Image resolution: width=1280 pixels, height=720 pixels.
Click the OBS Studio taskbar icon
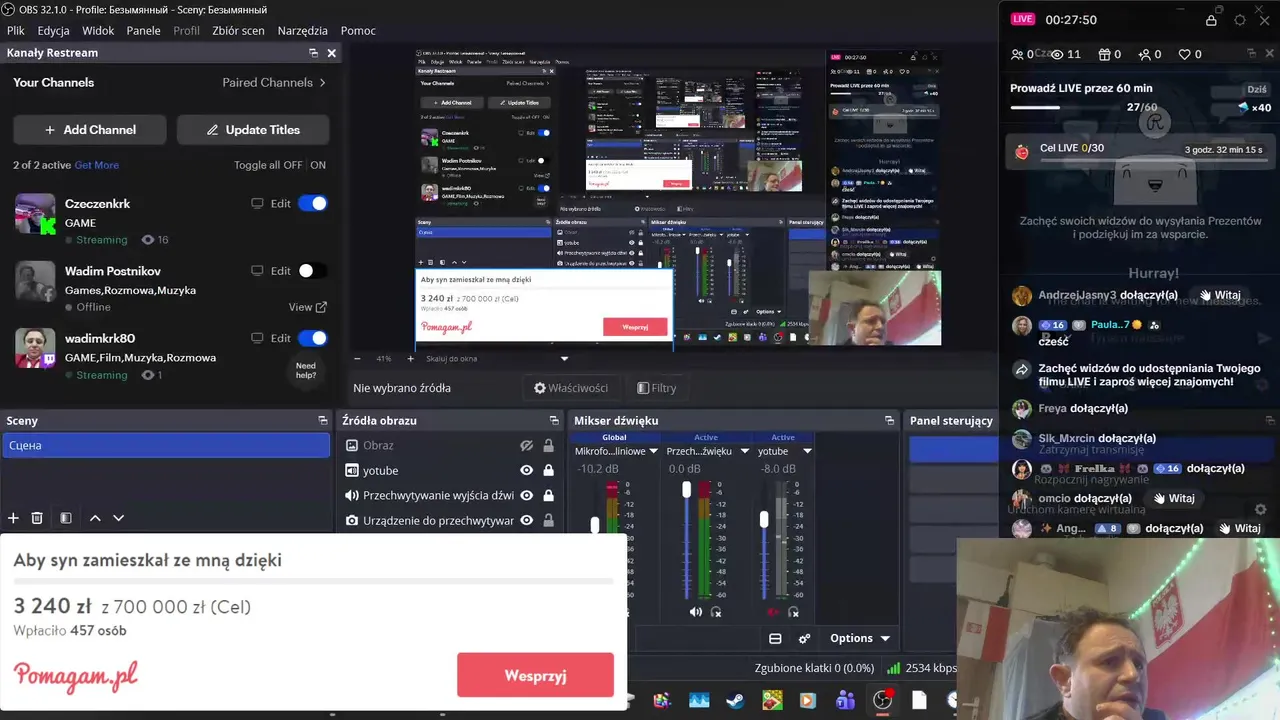point(882,701)
